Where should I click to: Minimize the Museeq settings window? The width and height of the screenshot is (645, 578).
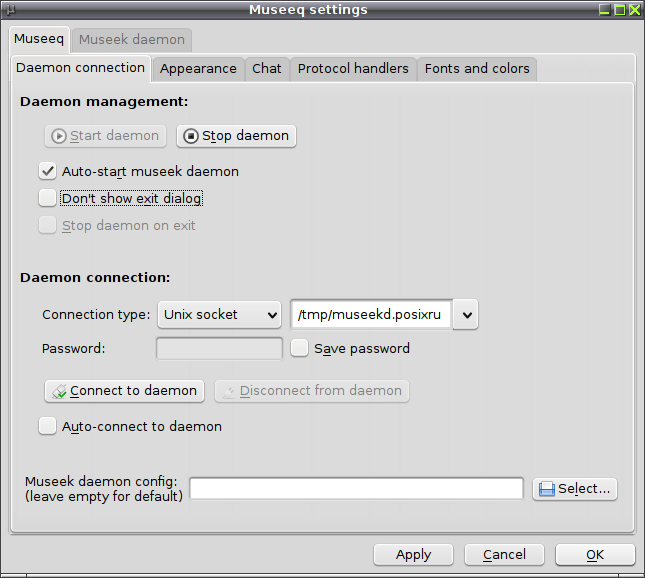604,9
